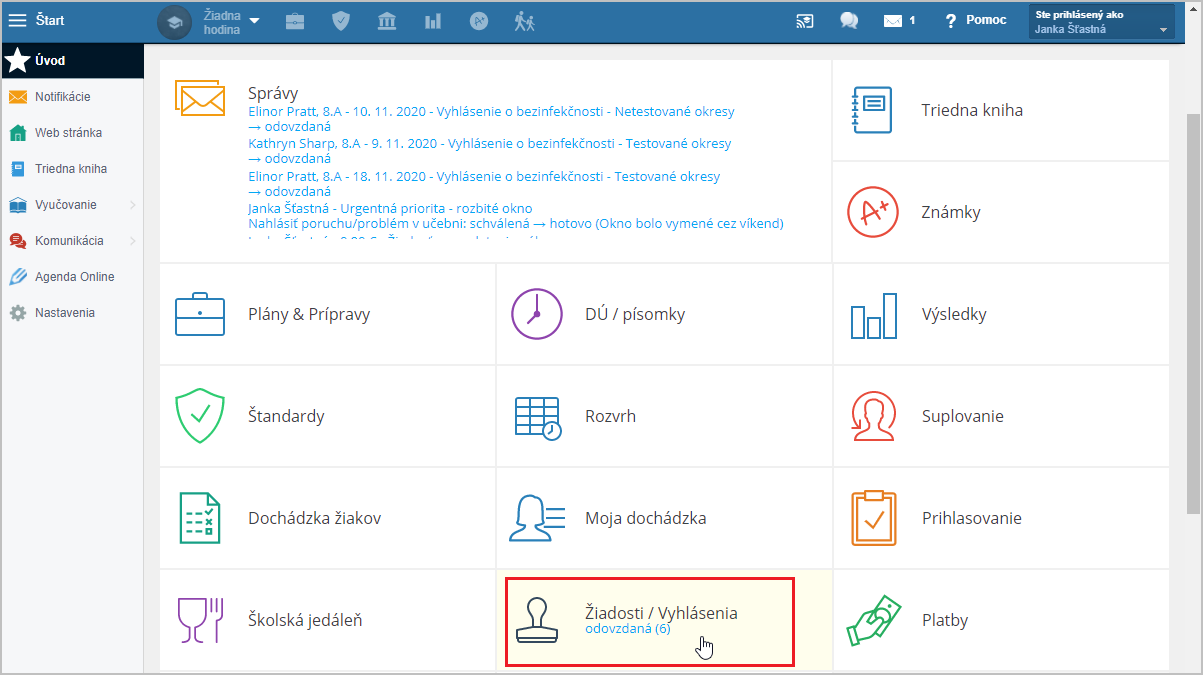Click the round A+ grade icon in top toolbar
Viewport: 1203px width, 675px height.
coord(479,21)
